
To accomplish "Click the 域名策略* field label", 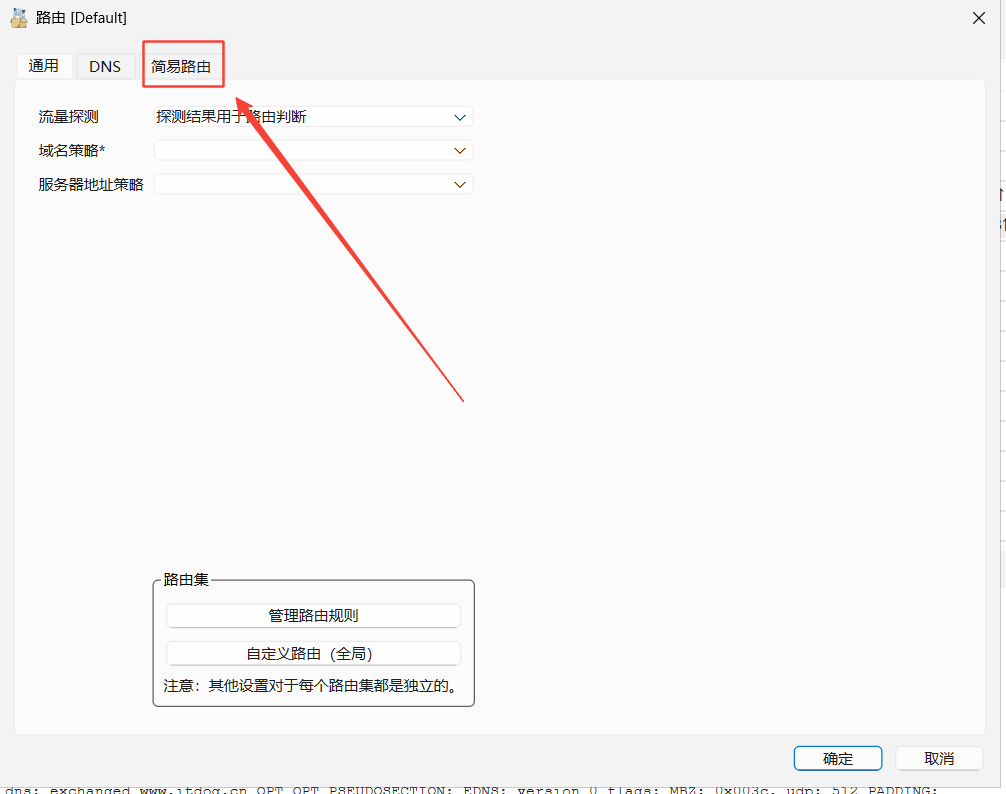I will pos(72,151).
